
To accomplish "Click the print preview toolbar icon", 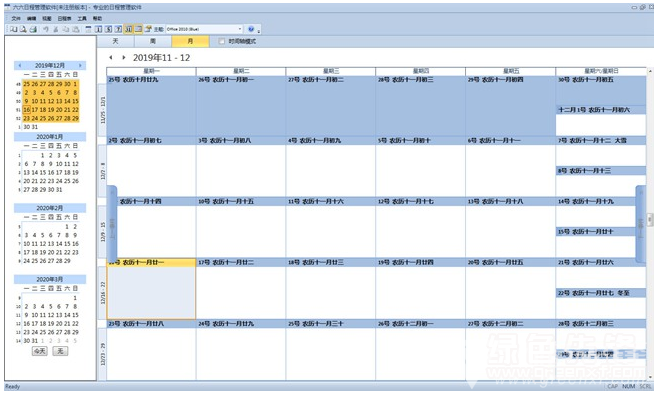I will click(x=23, y=29).
